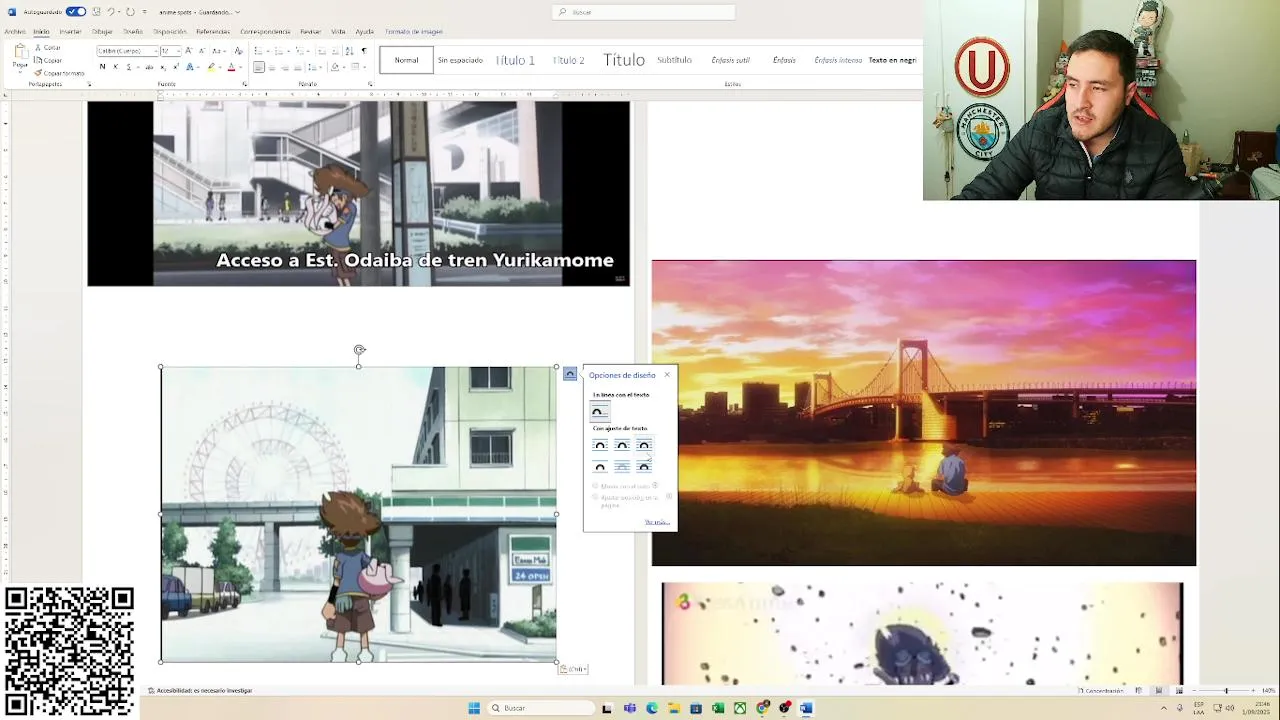Align text left
The width and height of the screenshot is (1280, 720).
(x=259, y=67)
